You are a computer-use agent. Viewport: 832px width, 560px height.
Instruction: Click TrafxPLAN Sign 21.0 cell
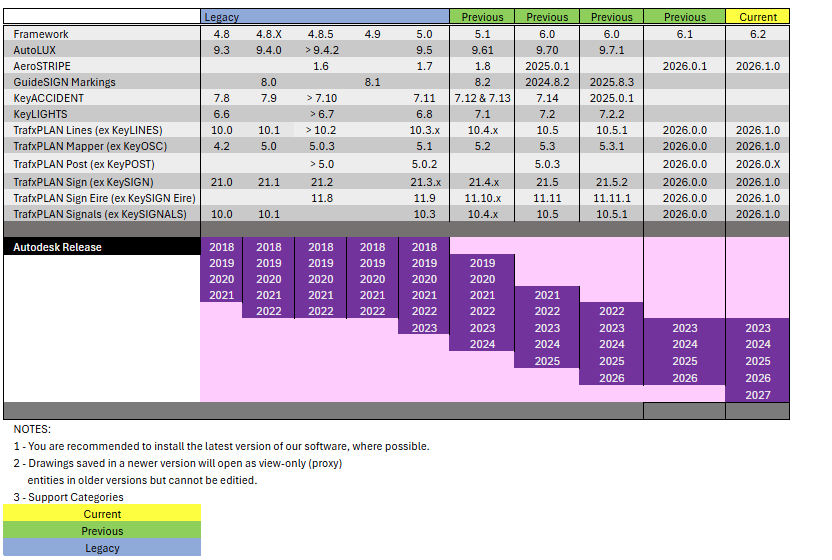click(x=221, y=182)
